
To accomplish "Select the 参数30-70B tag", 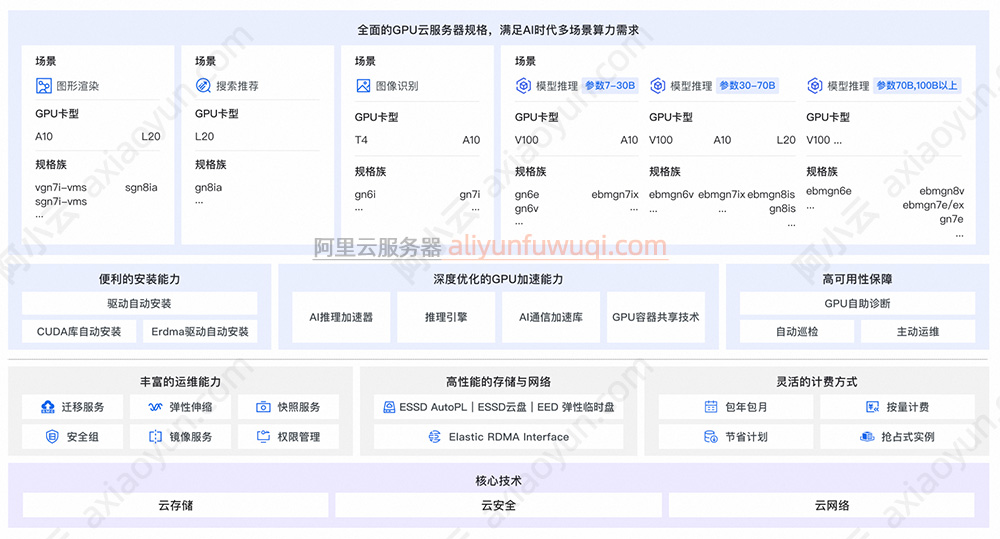I will pyautogui.click(x=747, y=85).
